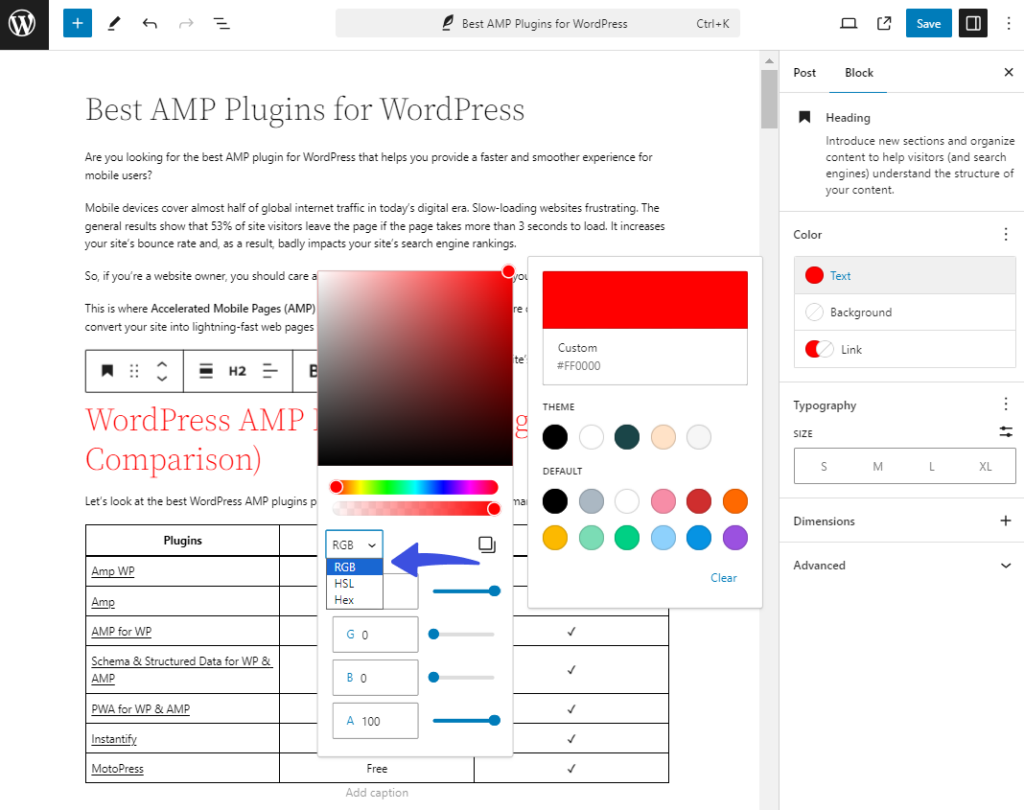Toggle the Settings sidebar panel icon
The image size is (1024, 810).
[x=972, y=24]
